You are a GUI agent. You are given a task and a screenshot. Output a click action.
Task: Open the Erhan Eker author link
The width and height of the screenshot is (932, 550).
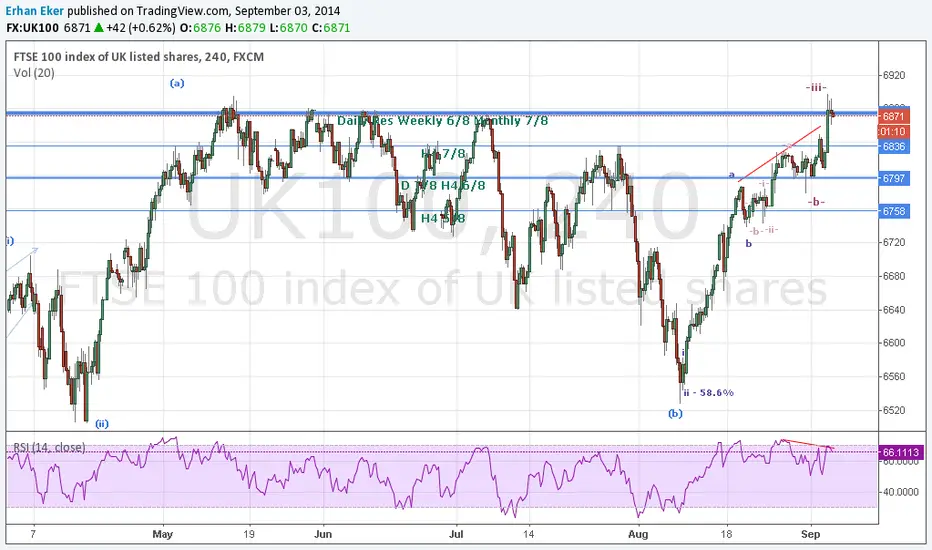tap(35, 11)
